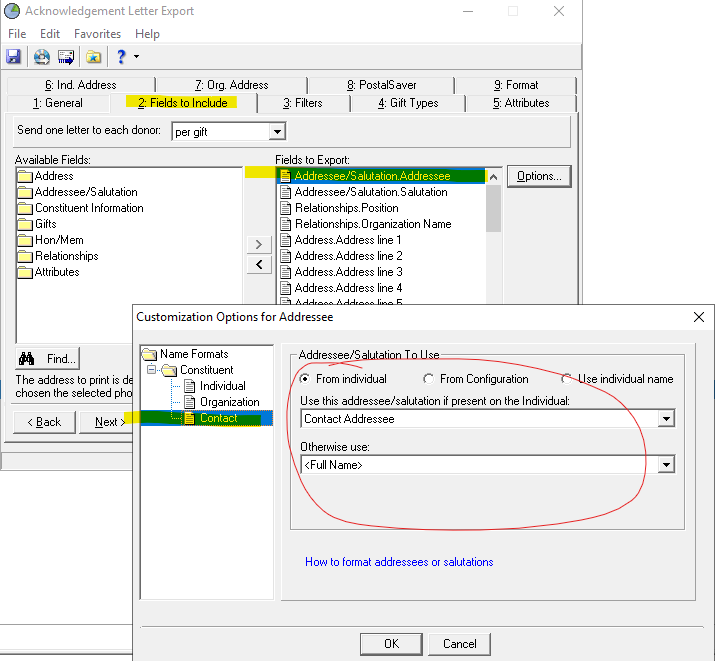Click the Options... button
This screenshot has height=661, width=715.
539,176
